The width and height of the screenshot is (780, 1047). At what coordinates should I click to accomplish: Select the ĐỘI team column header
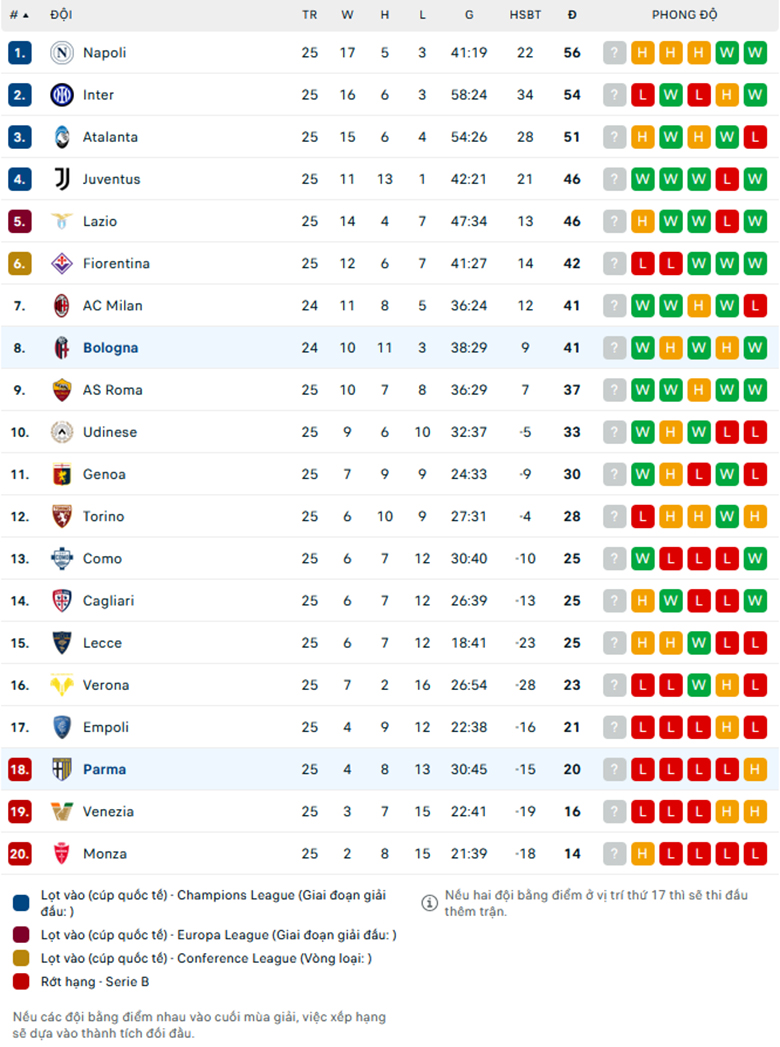tap(61, 15)
